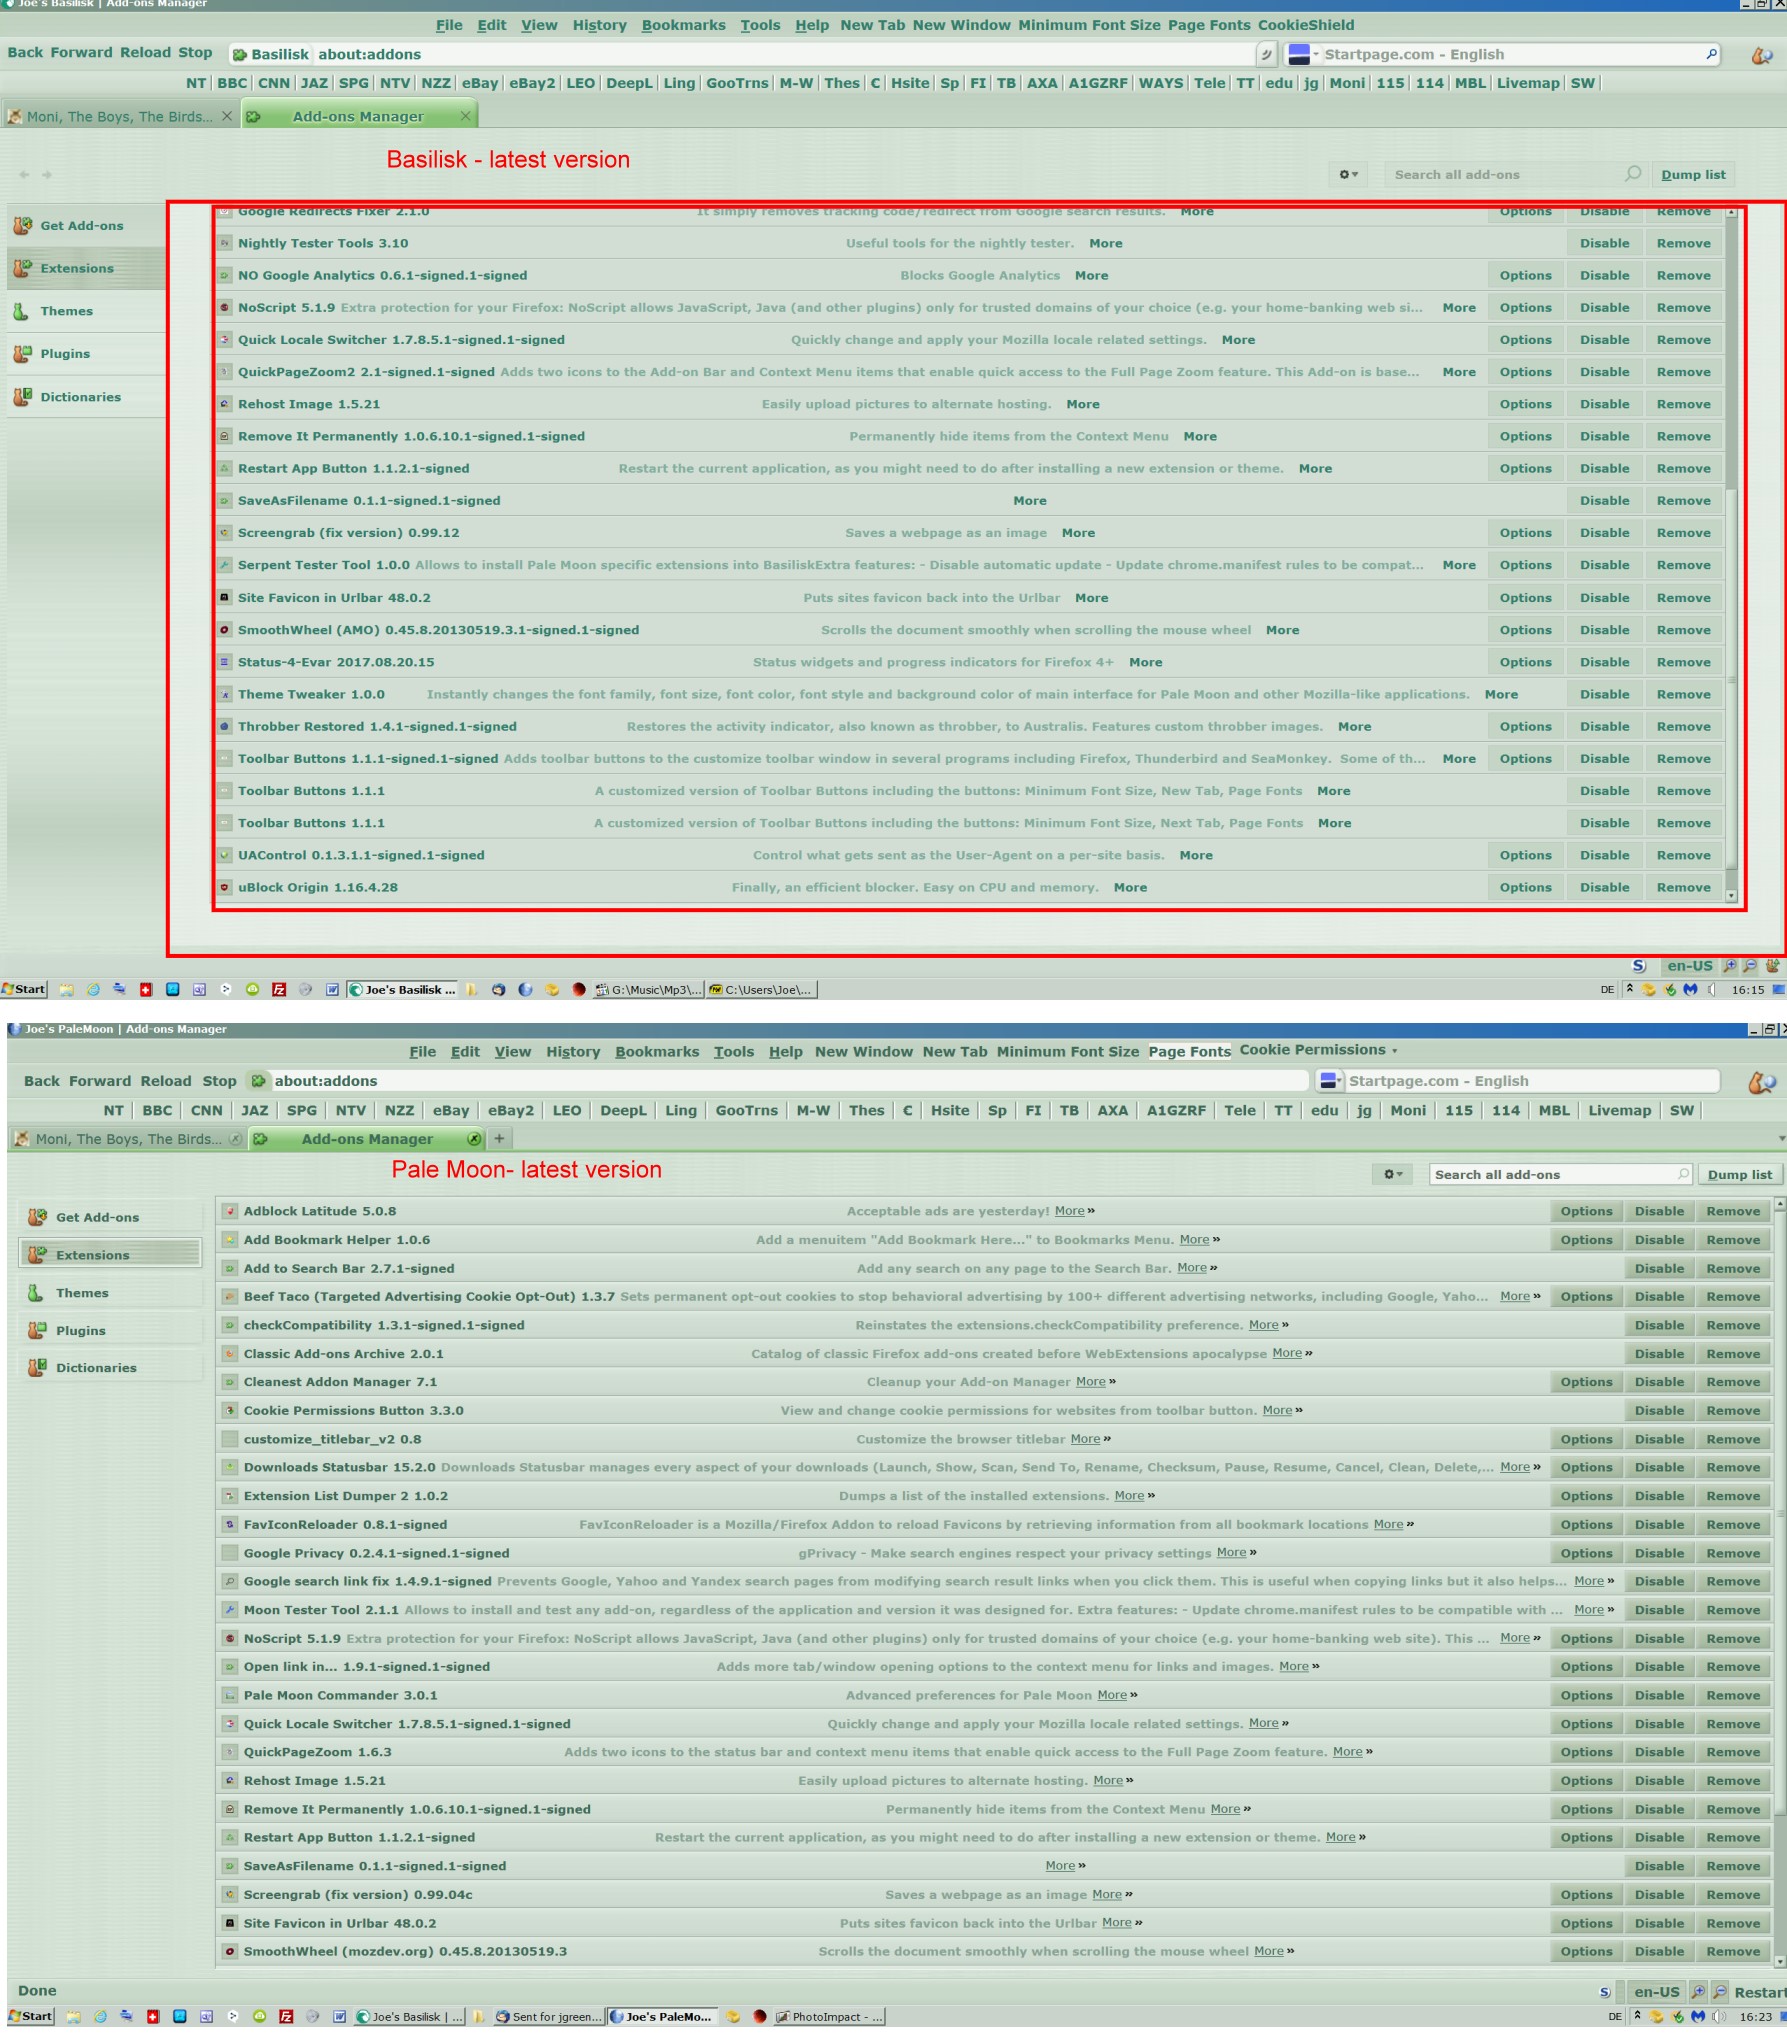This screenshot has width=1787, height=2040.
Task: Click the uBlock Origin extension icon
Action: (x=225, y=887)
